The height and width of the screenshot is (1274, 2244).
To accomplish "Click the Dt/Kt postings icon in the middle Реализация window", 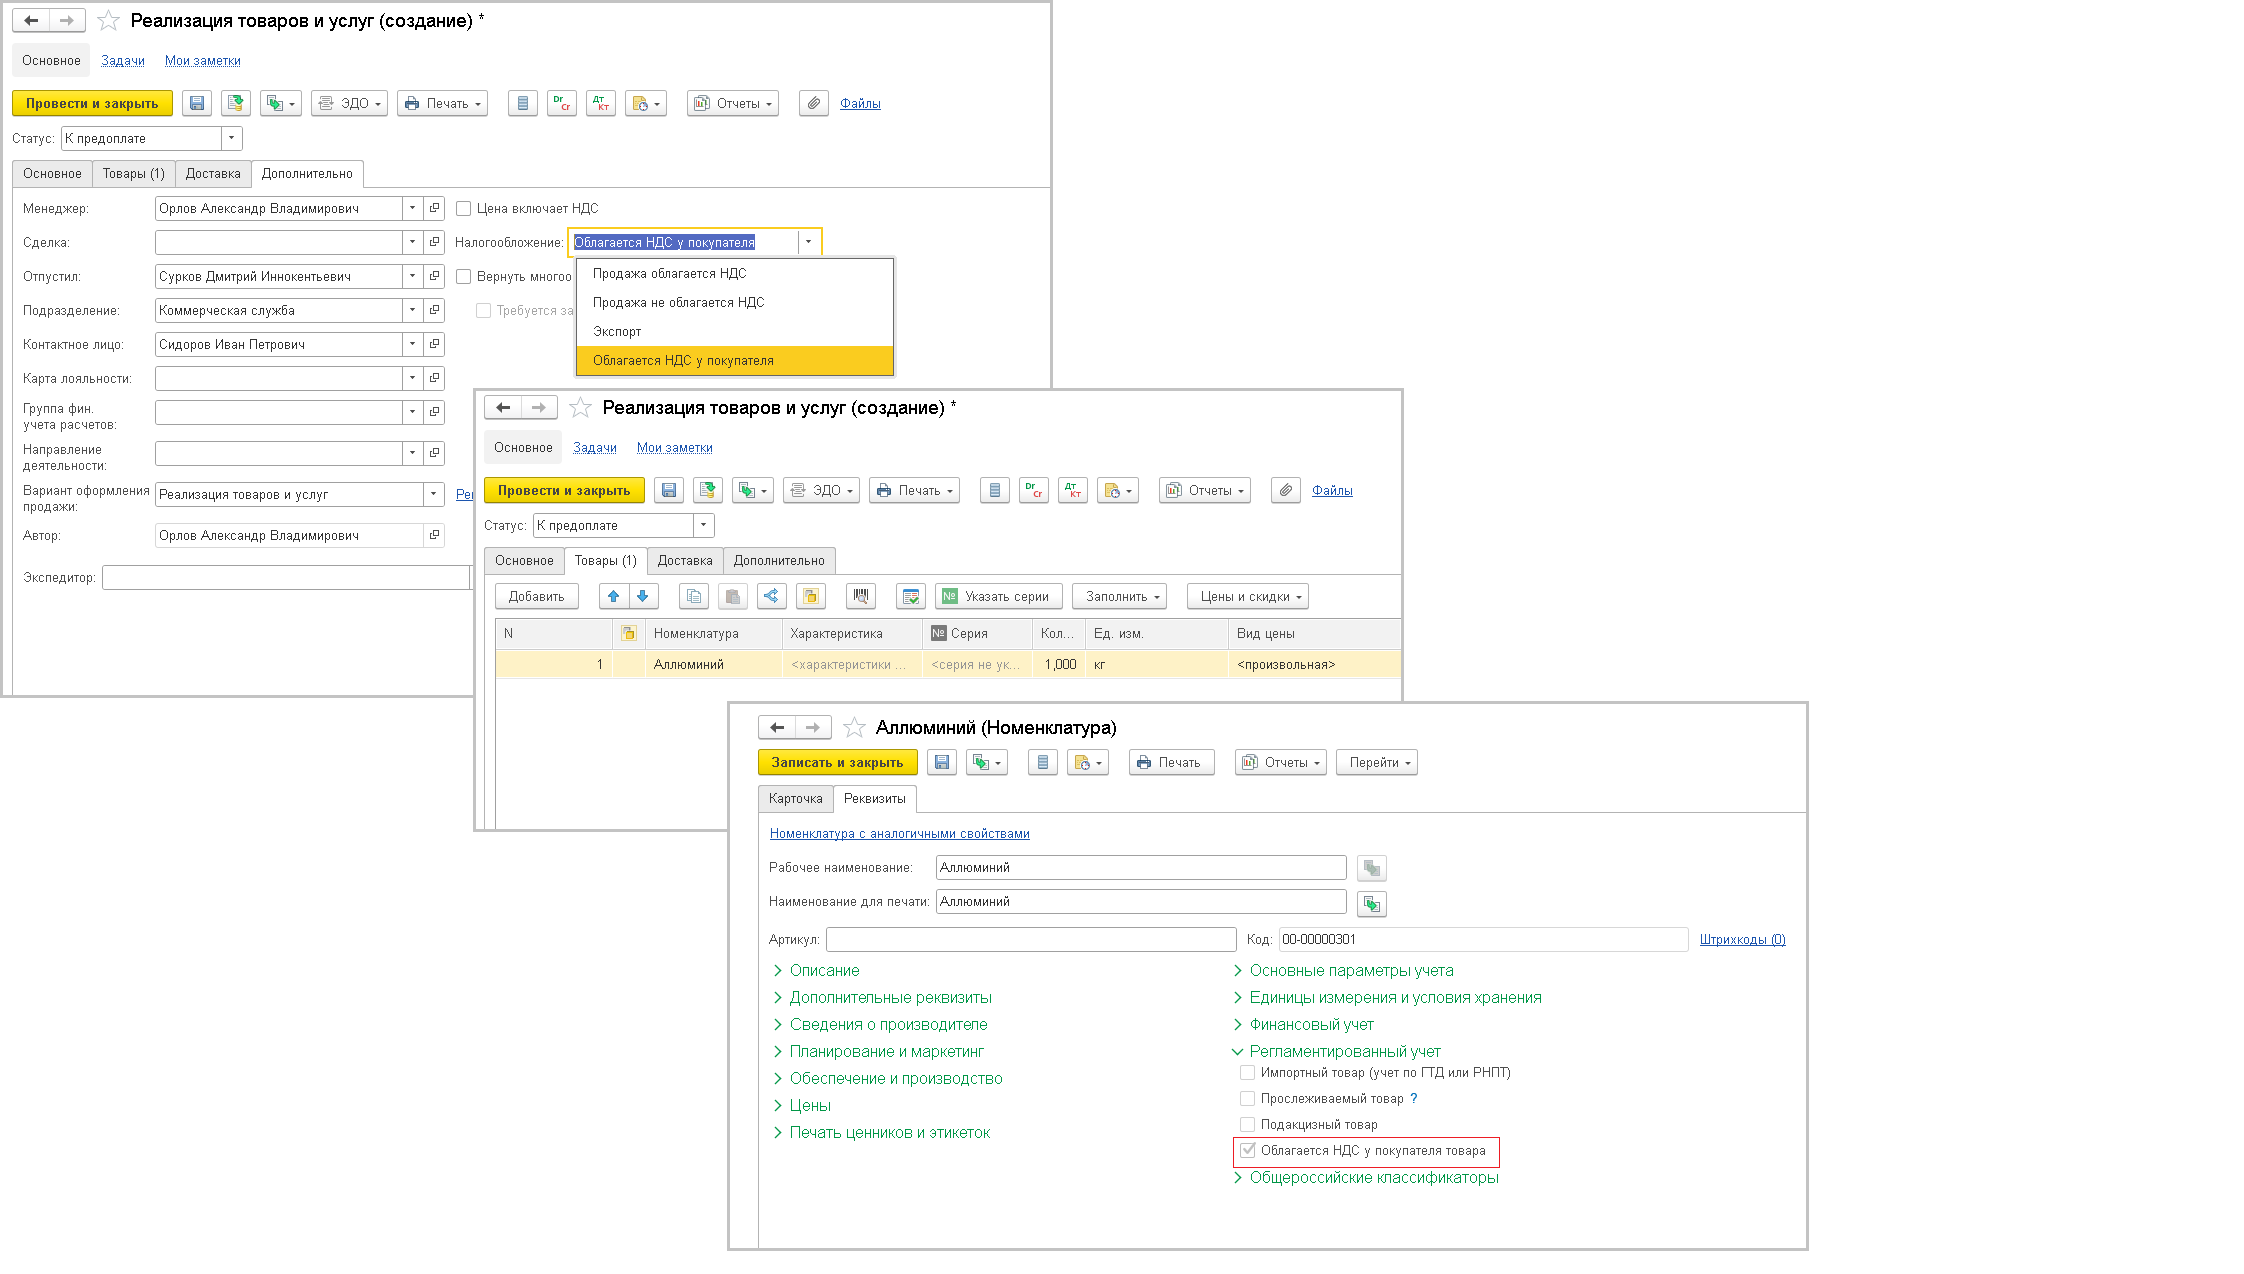I will (x=1073, y=491).
